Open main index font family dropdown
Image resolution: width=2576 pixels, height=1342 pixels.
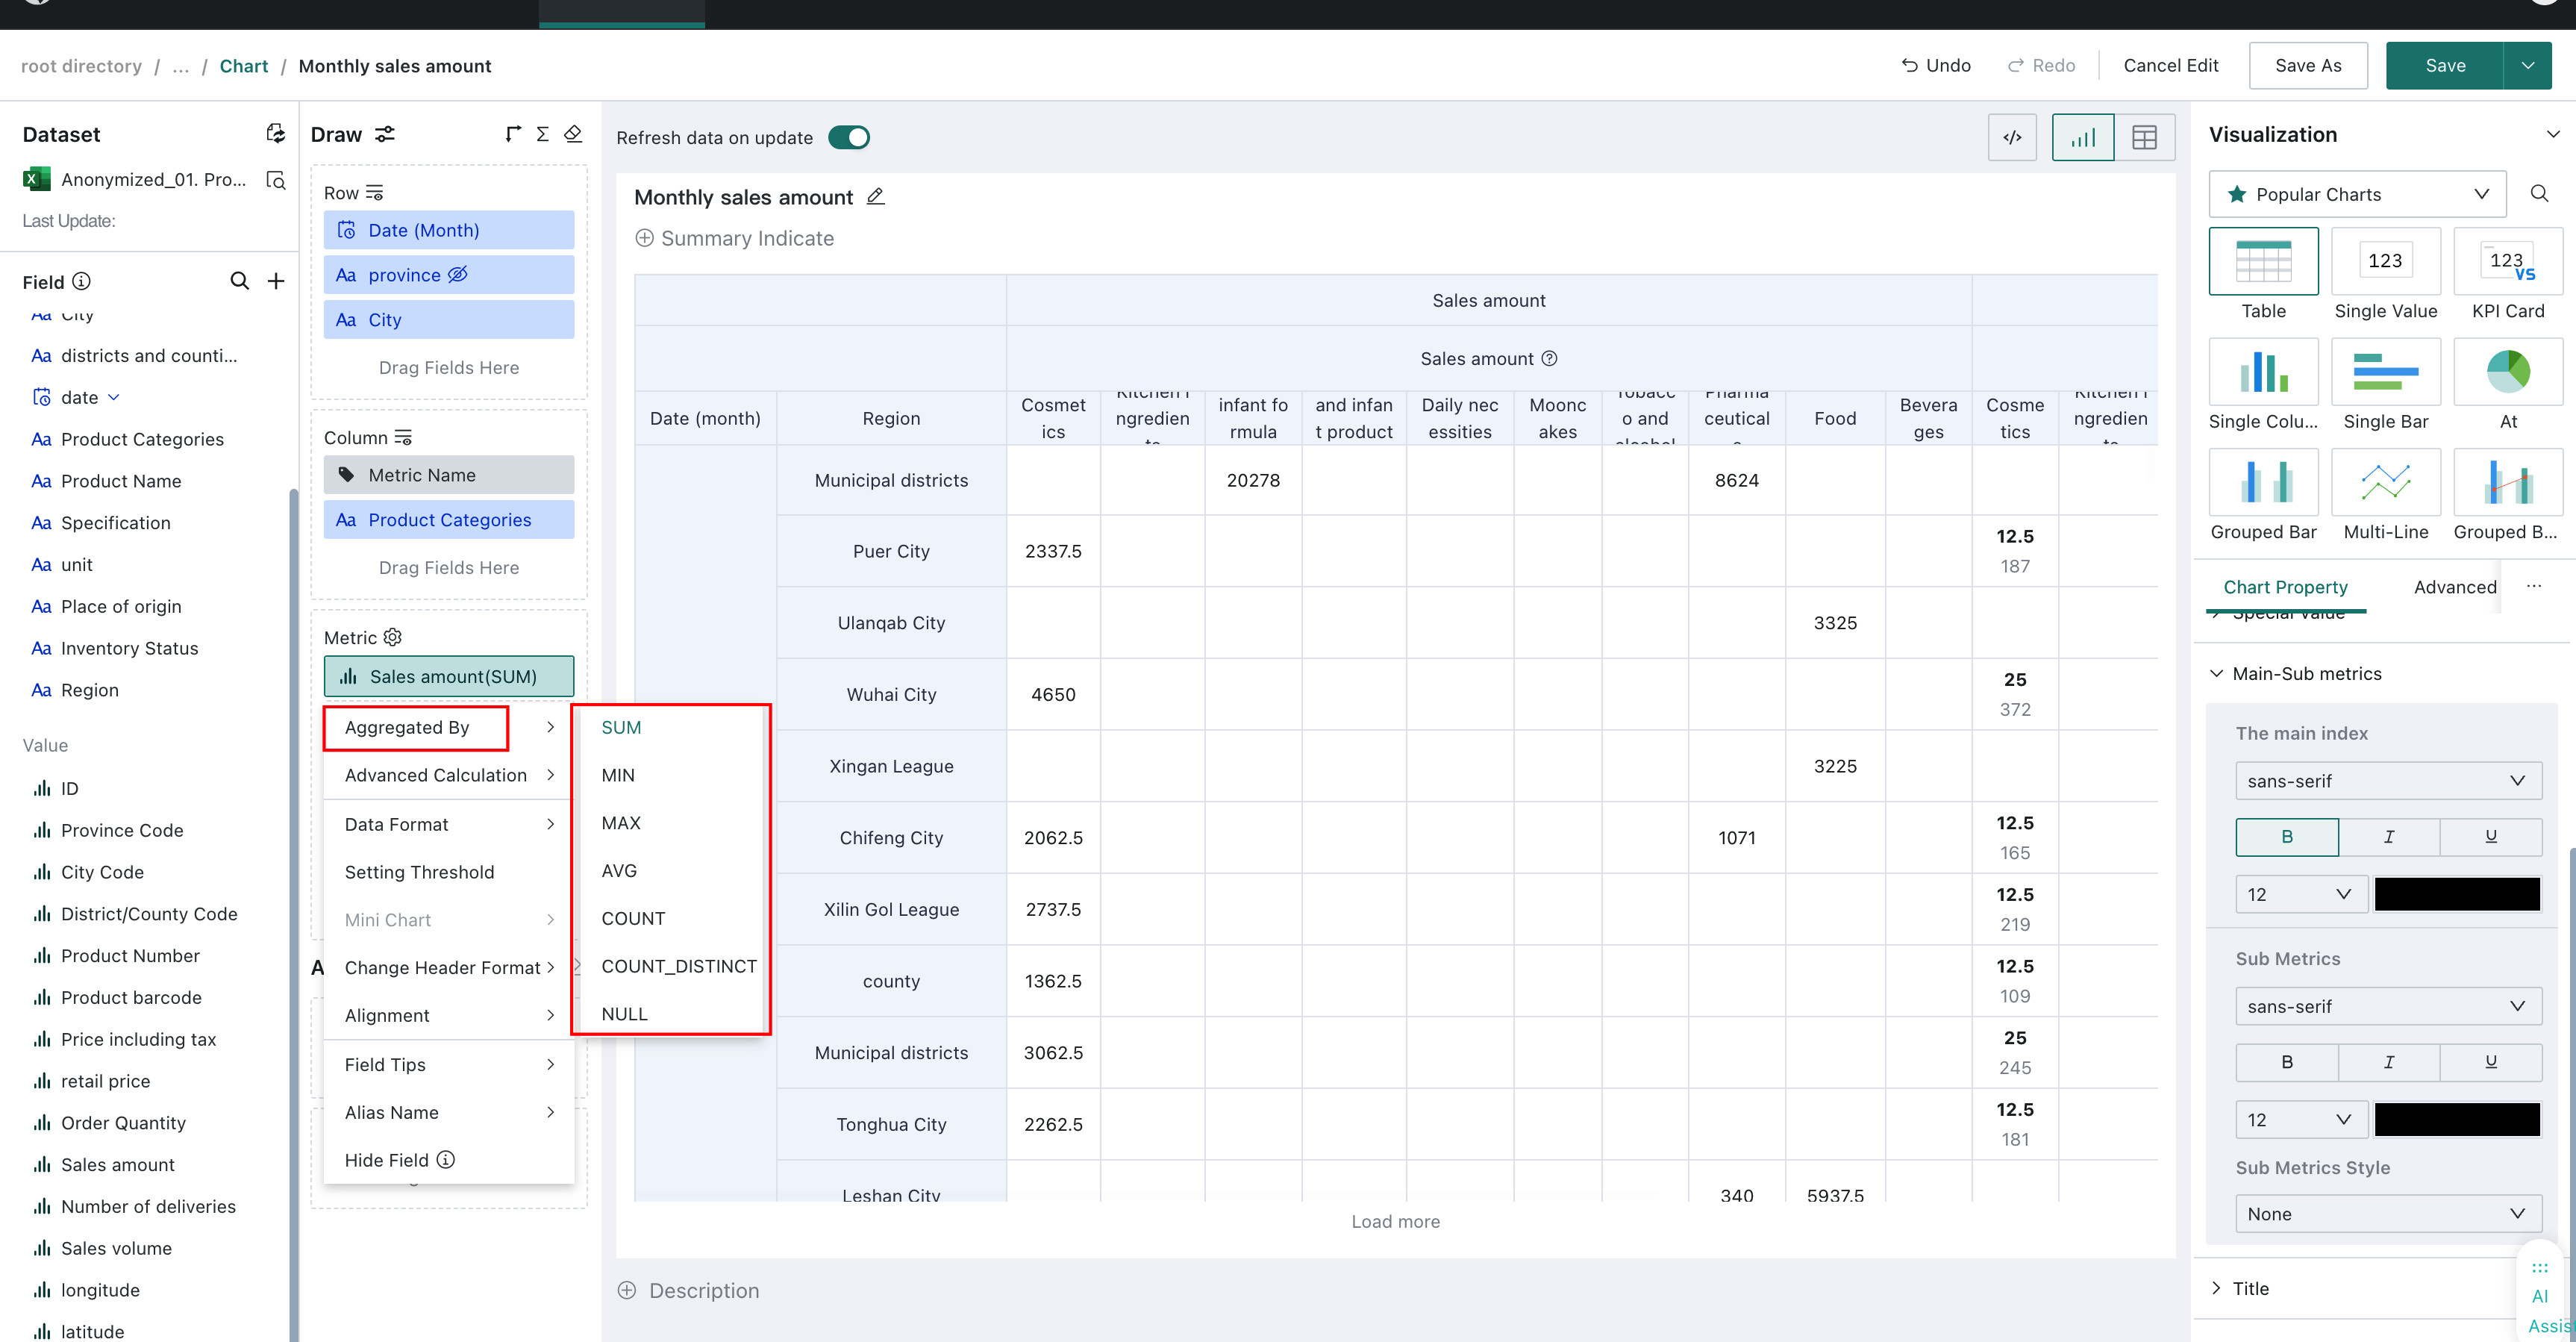click(2389, 781)
